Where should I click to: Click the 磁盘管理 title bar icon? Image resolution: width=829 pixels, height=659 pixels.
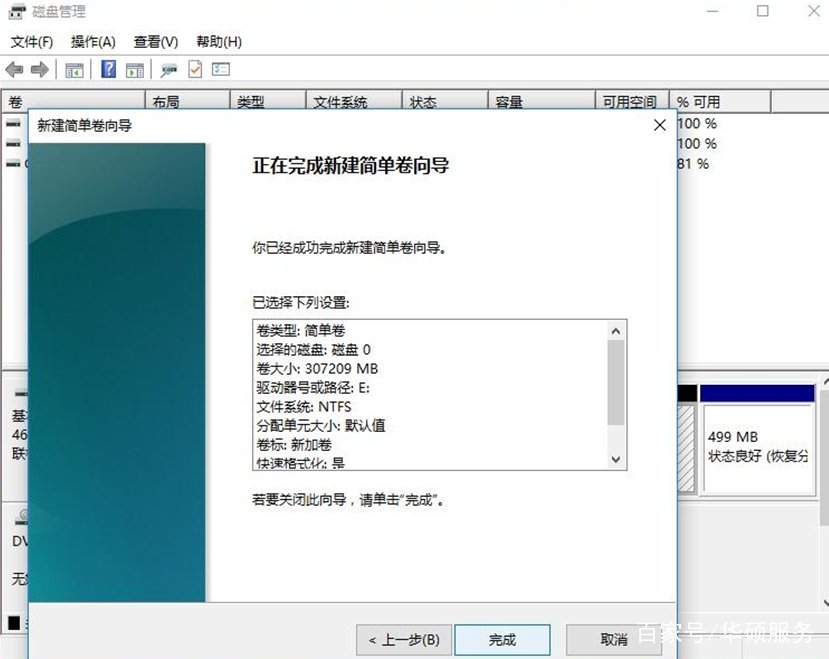pyautogui.click(x=14, y=11)
